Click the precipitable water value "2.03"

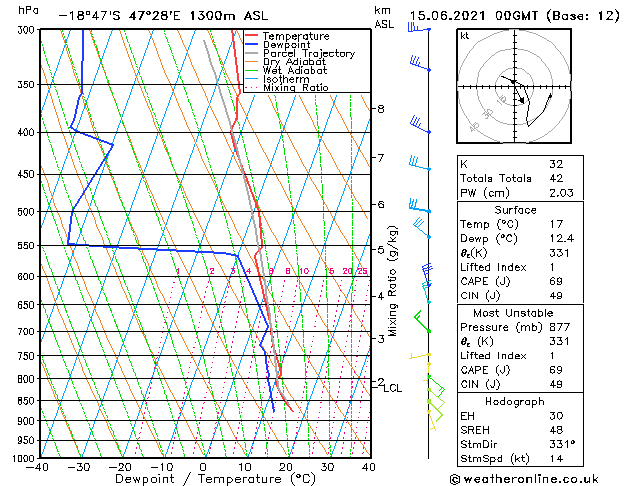561,193
